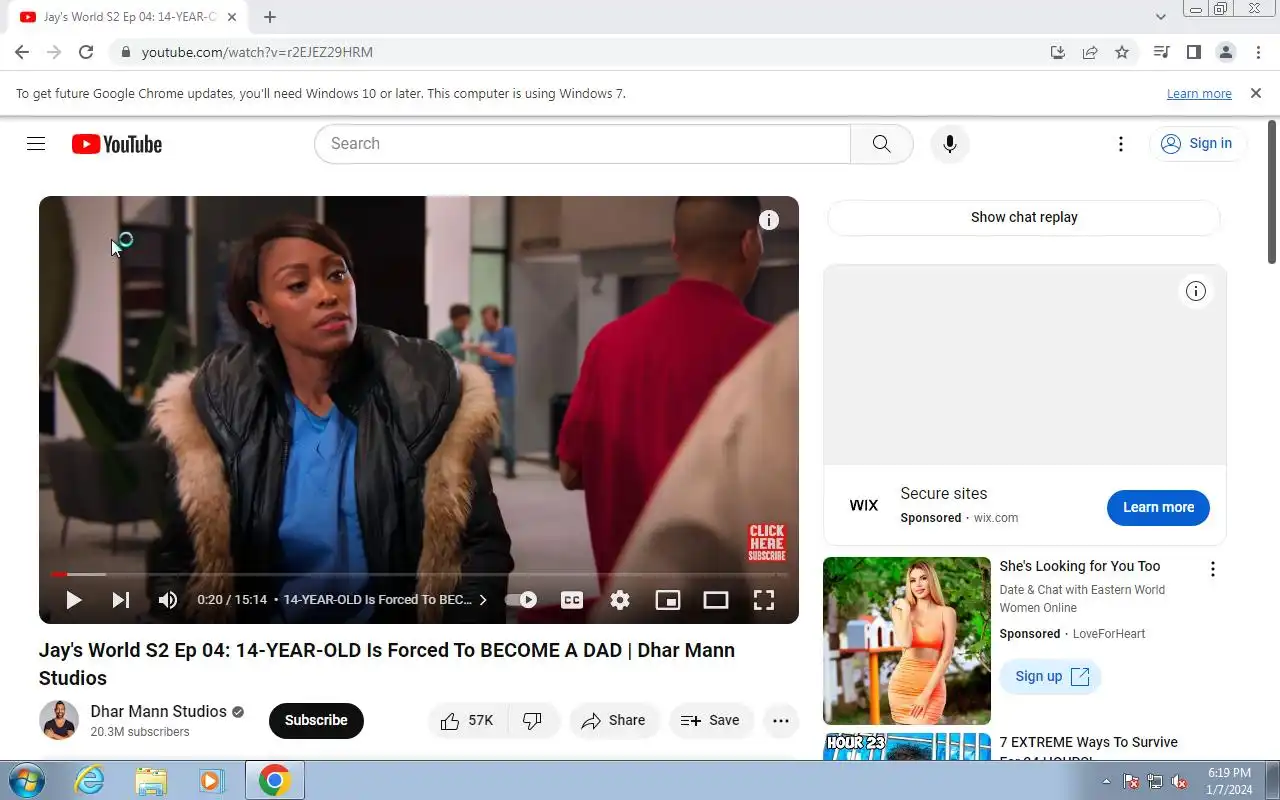This screenshot has height=800, width=1280.
Task: Start voice search with microphone icon
Action: [950, 144]
